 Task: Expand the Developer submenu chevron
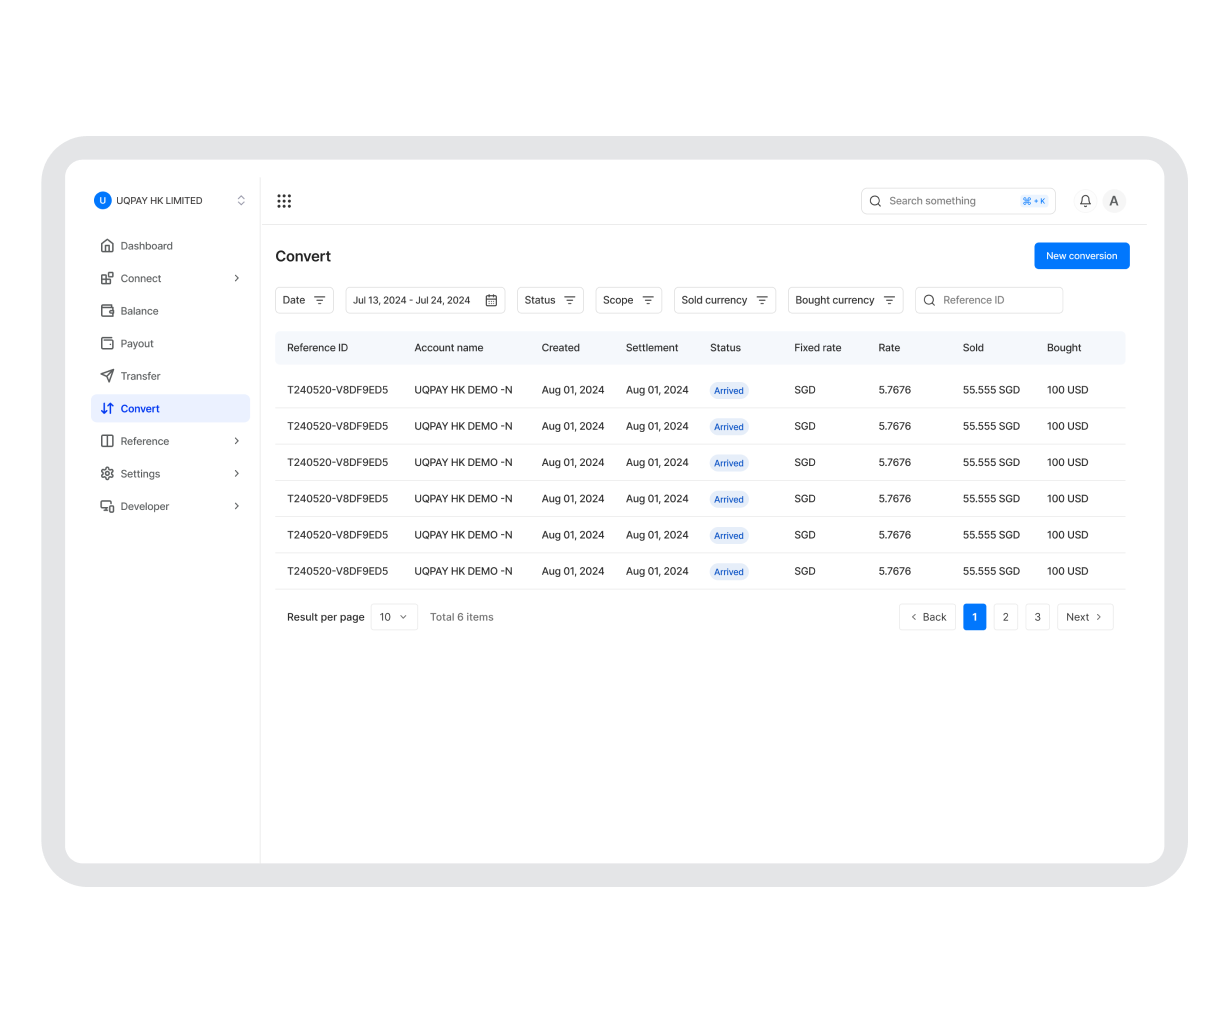[x=237, y=506]
